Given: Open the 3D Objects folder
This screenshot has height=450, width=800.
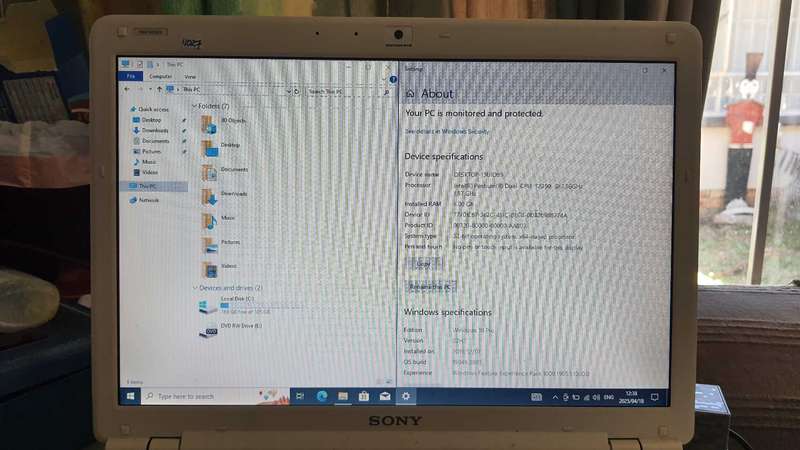Looking at the screenshot, I should coord(223,123).
